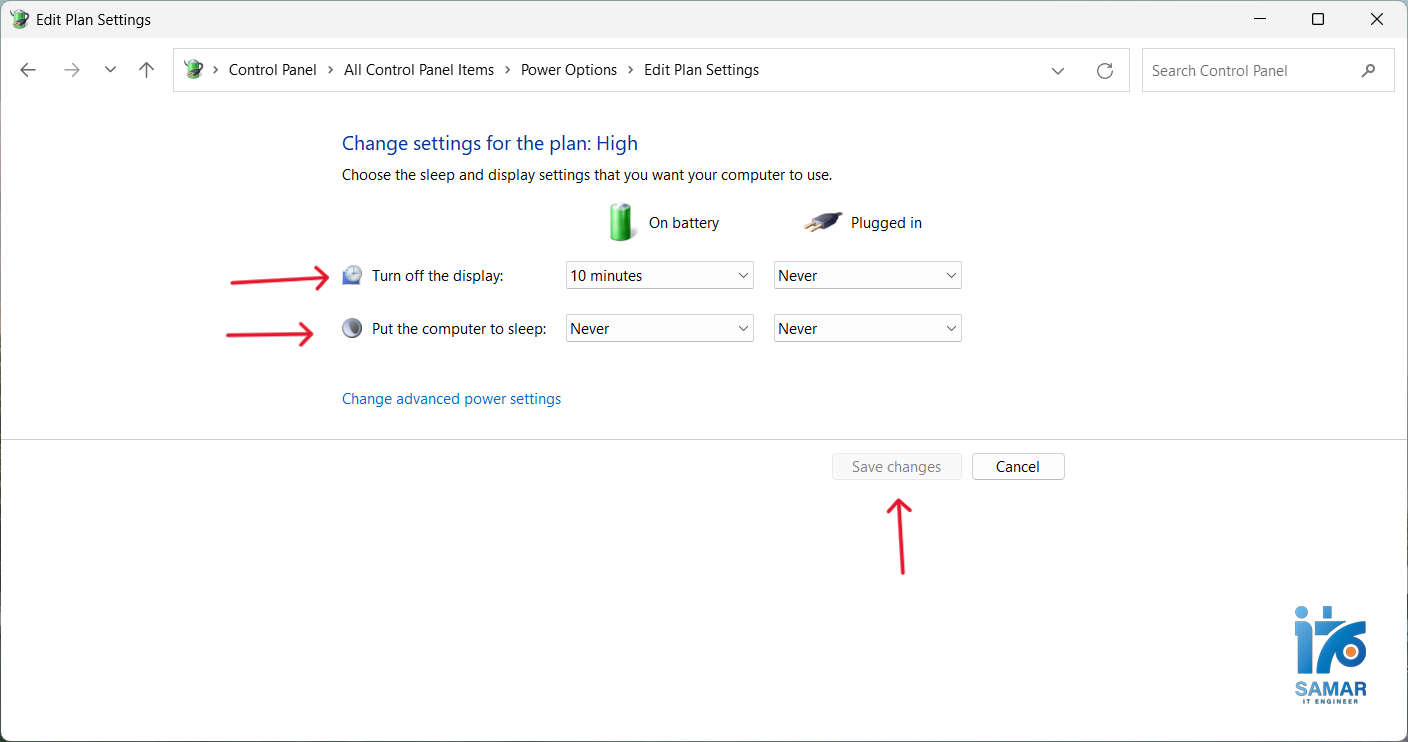
Task: Expand the address bar history dropdown
Action: pos(1057,70)
